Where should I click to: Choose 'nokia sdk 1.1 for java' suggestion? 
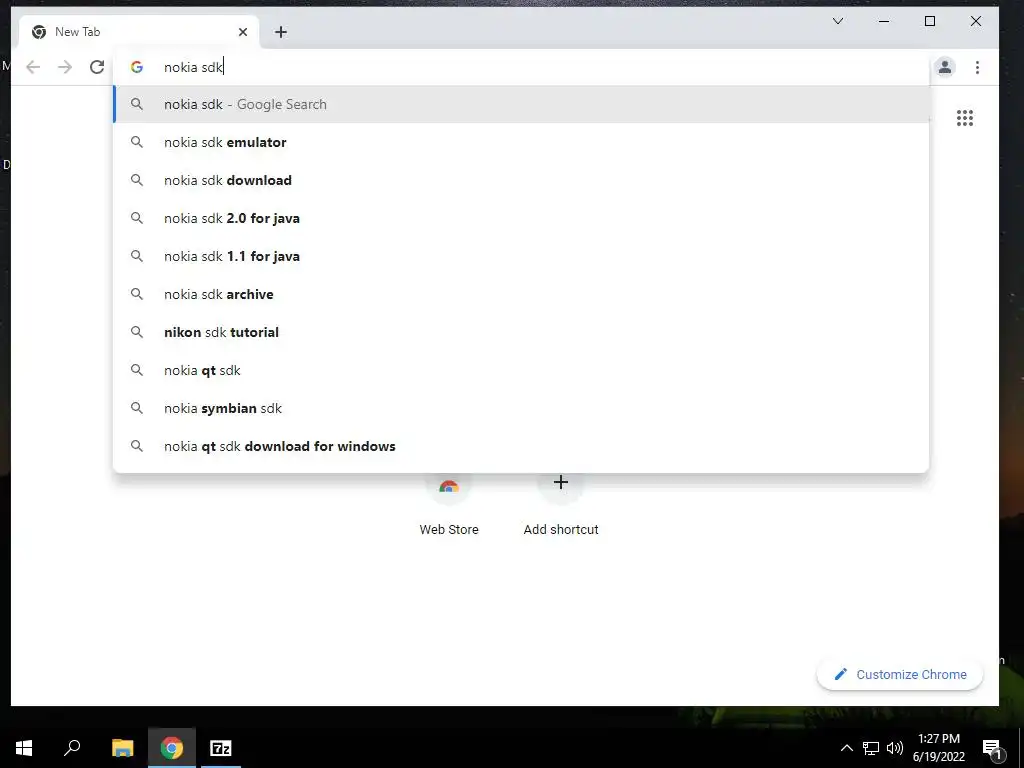[x=521, y=256]
